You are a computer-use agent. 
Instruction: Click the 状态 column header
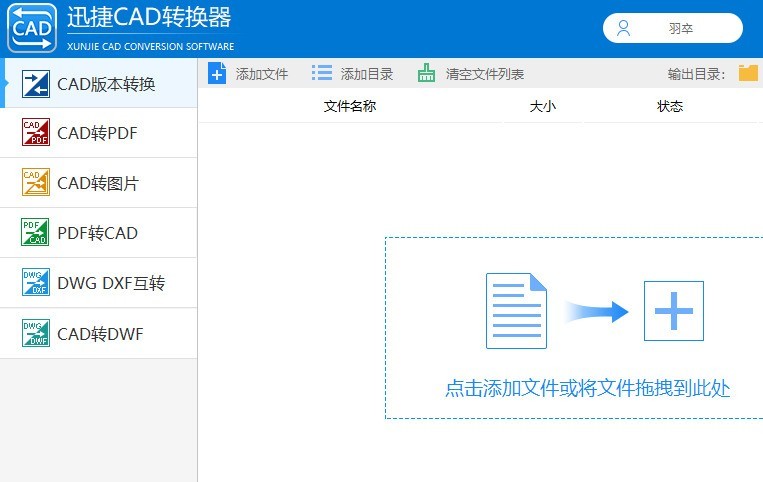(x=670, y=106)
